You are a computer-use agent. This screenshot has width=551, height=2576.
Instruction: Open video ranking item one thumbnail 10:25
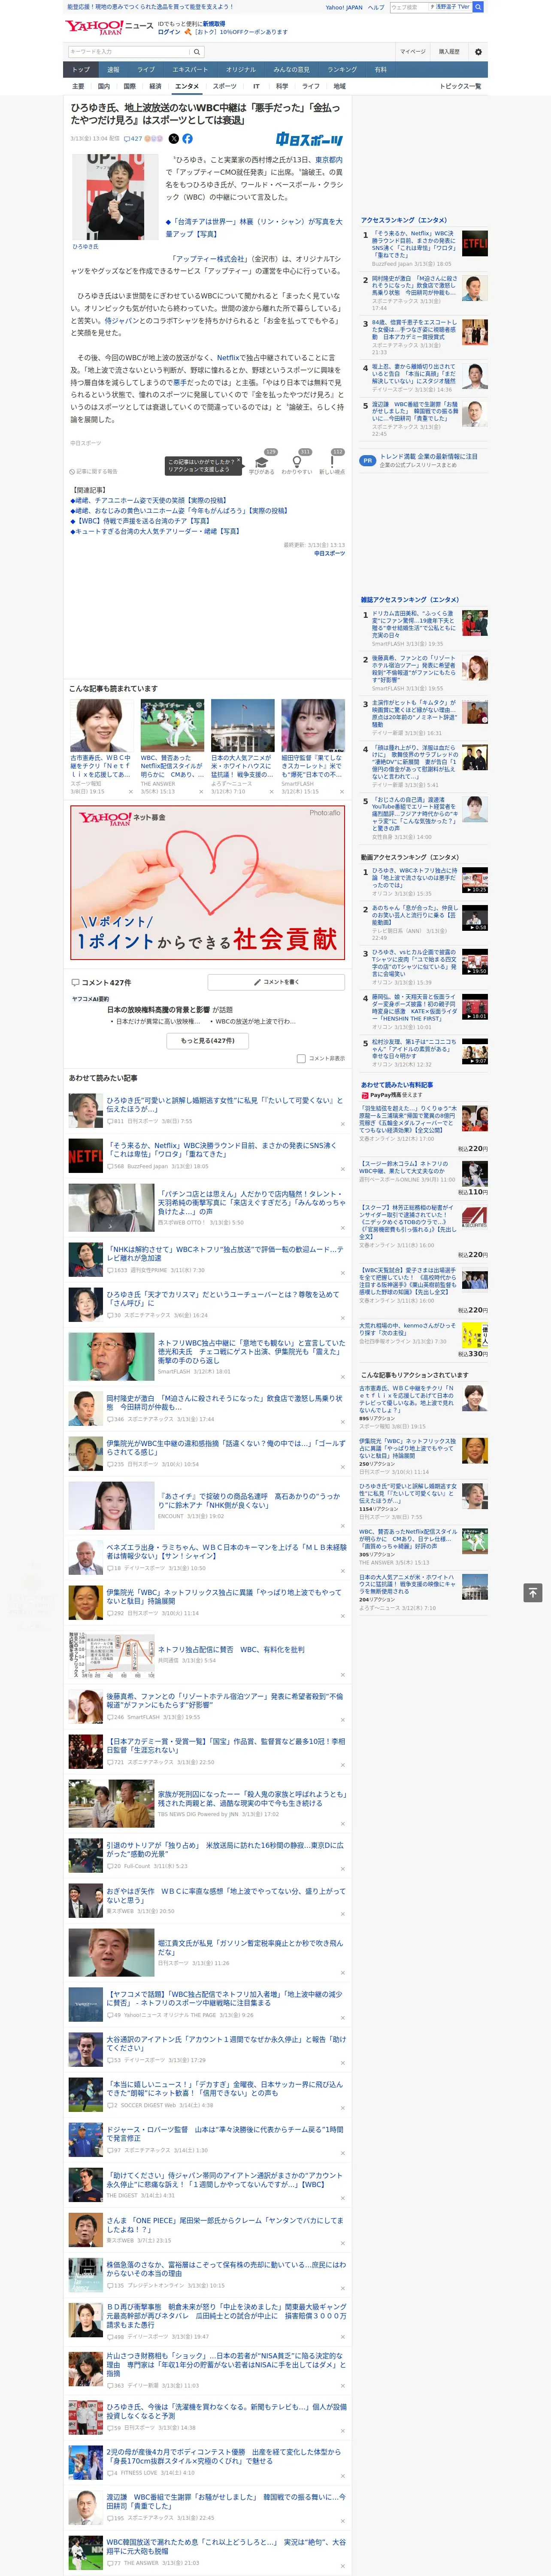(474, 880)
